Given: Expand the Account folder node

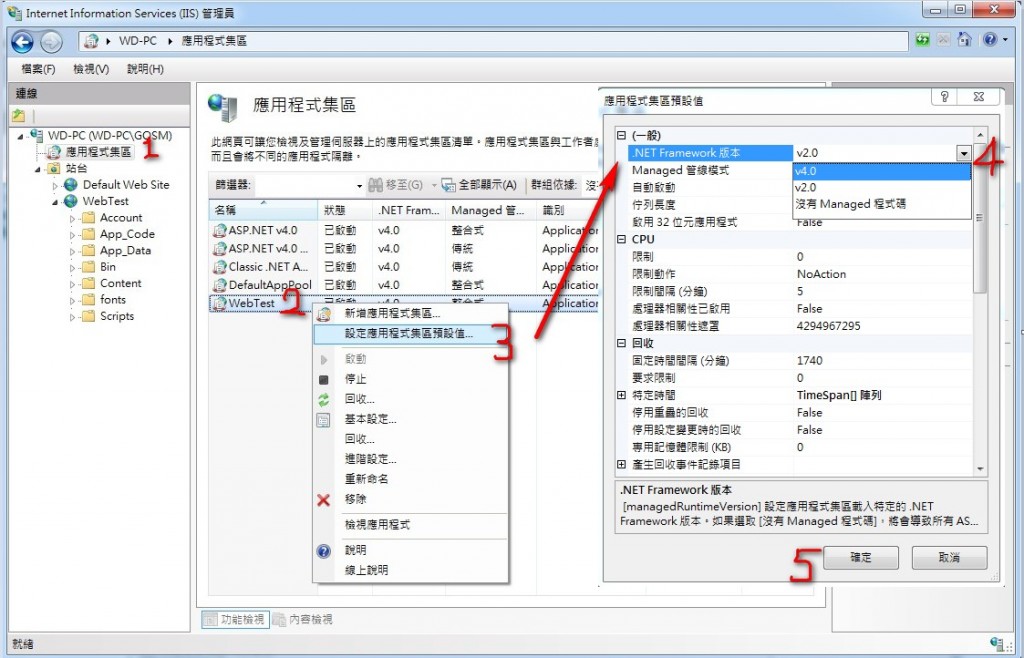Looking at the screenshot, I should click(72, 218).
